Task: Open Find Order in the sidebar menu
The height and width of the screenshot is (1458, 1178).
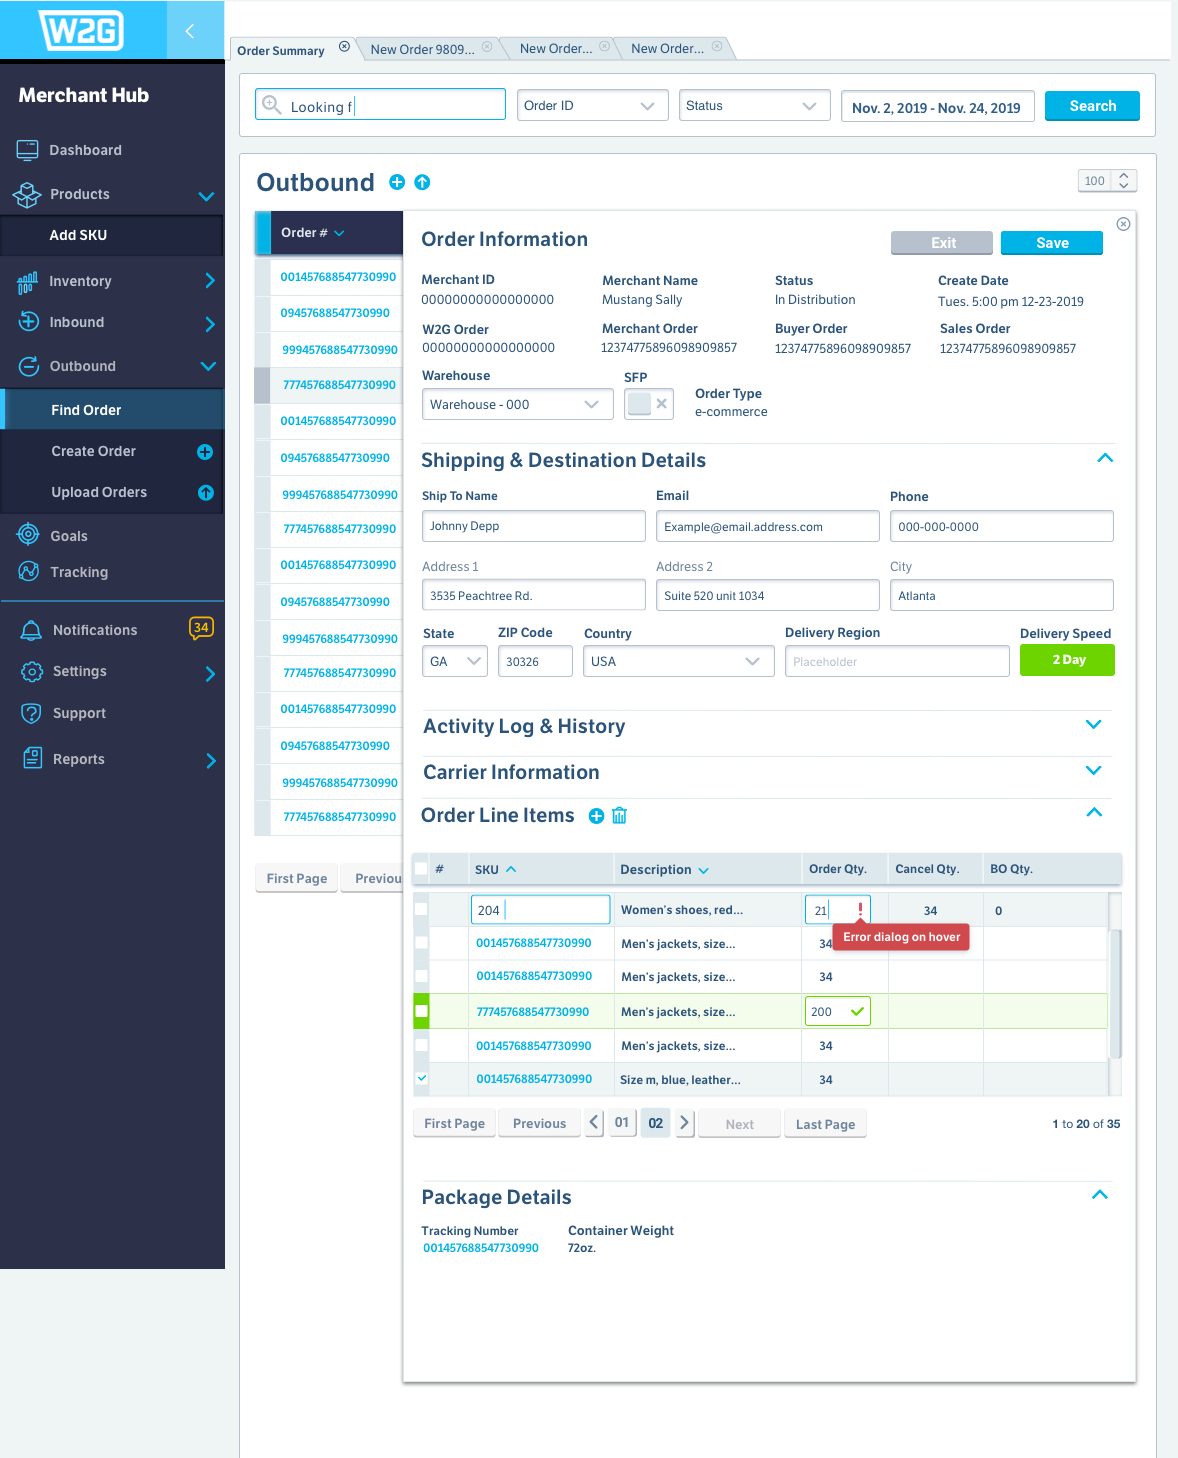Action: pos(87,410)
